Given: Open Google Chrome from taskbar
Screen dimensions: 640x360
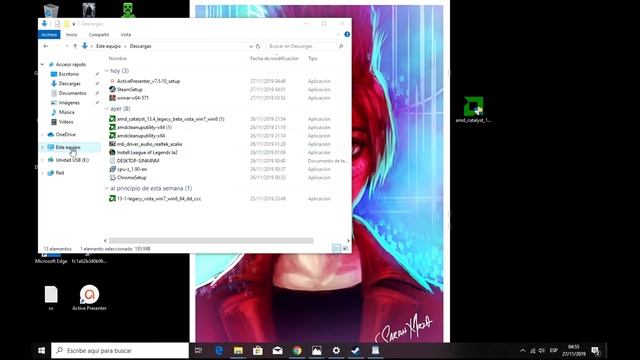Looking at the screenshot, I should [x=297, y=351].
